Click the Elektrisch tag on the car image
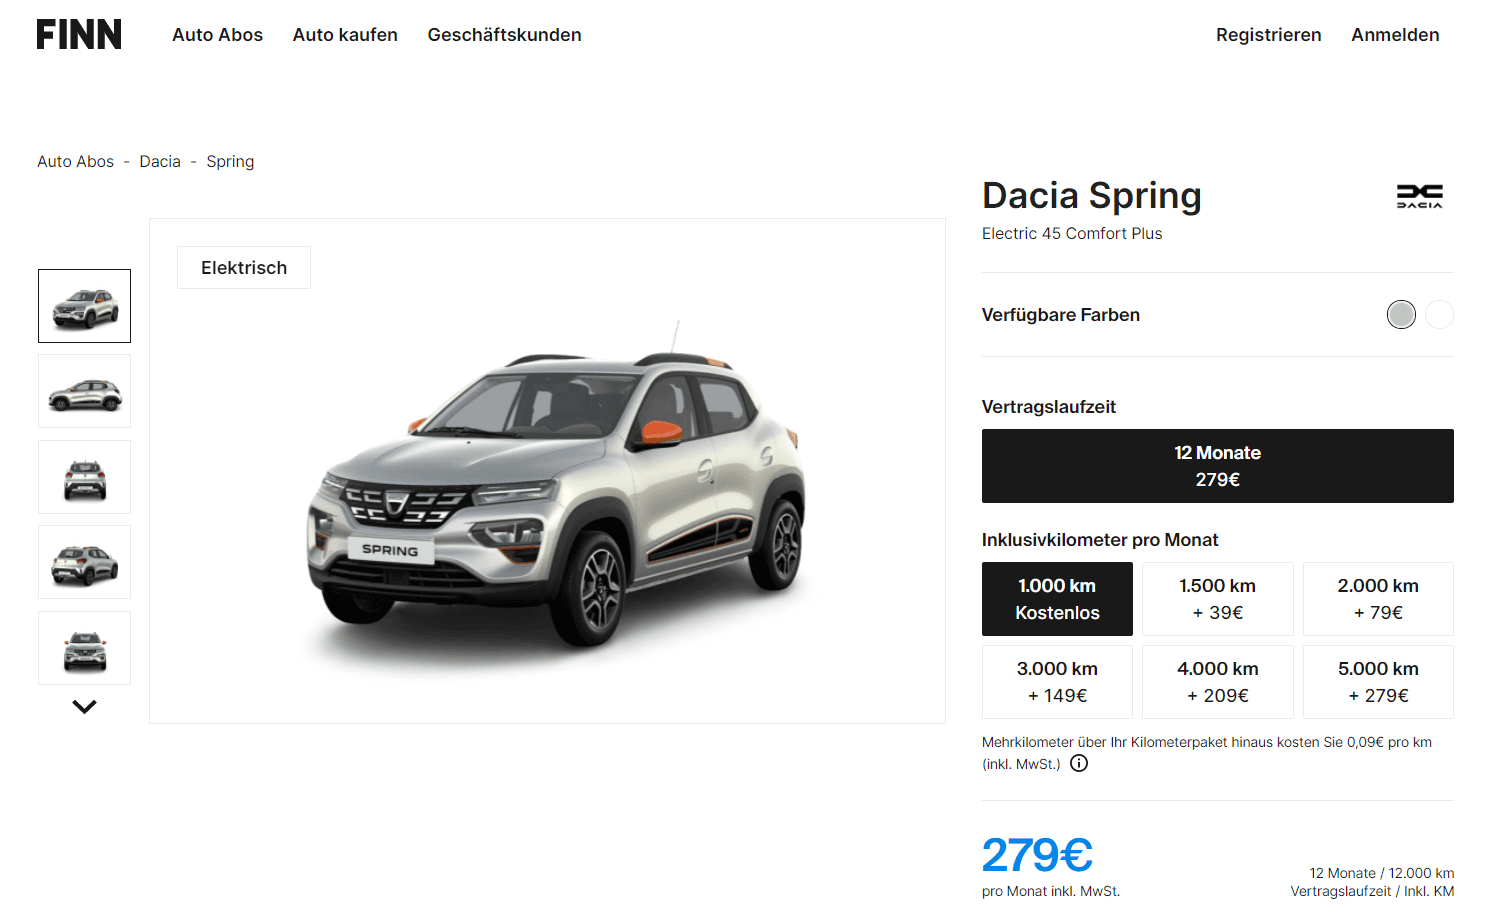The image size is (1491, 910). (x=244, y=268)
